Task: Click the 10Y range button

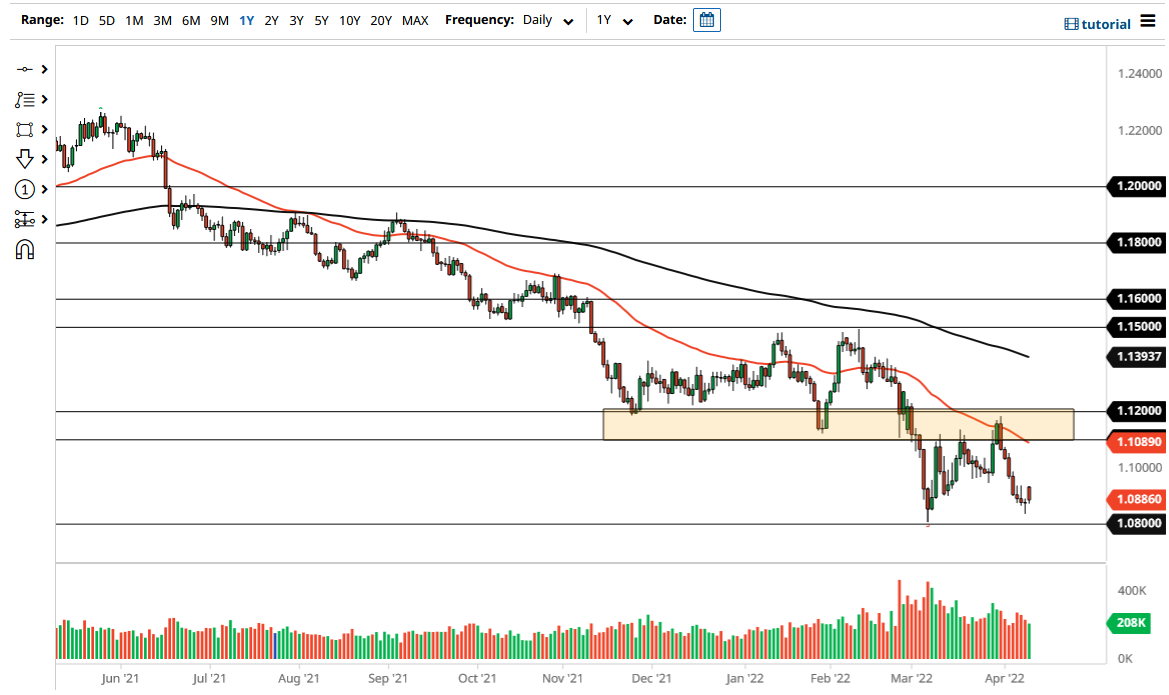Action: click(x=349, y=19)
